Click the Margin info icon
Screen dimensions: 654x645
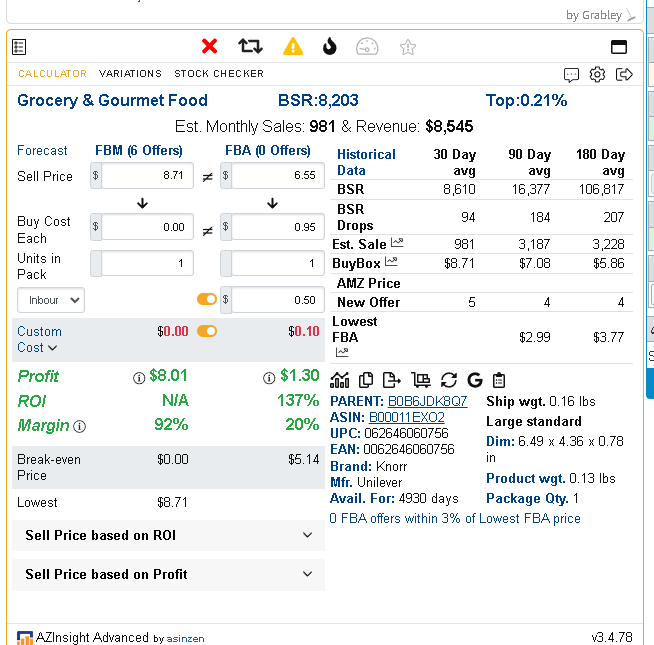point(79,426)
